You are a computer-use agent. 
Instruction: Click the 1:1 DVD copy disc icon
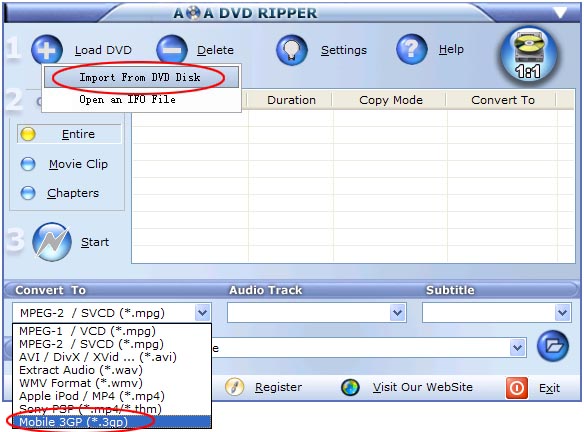tap(529, 55)
